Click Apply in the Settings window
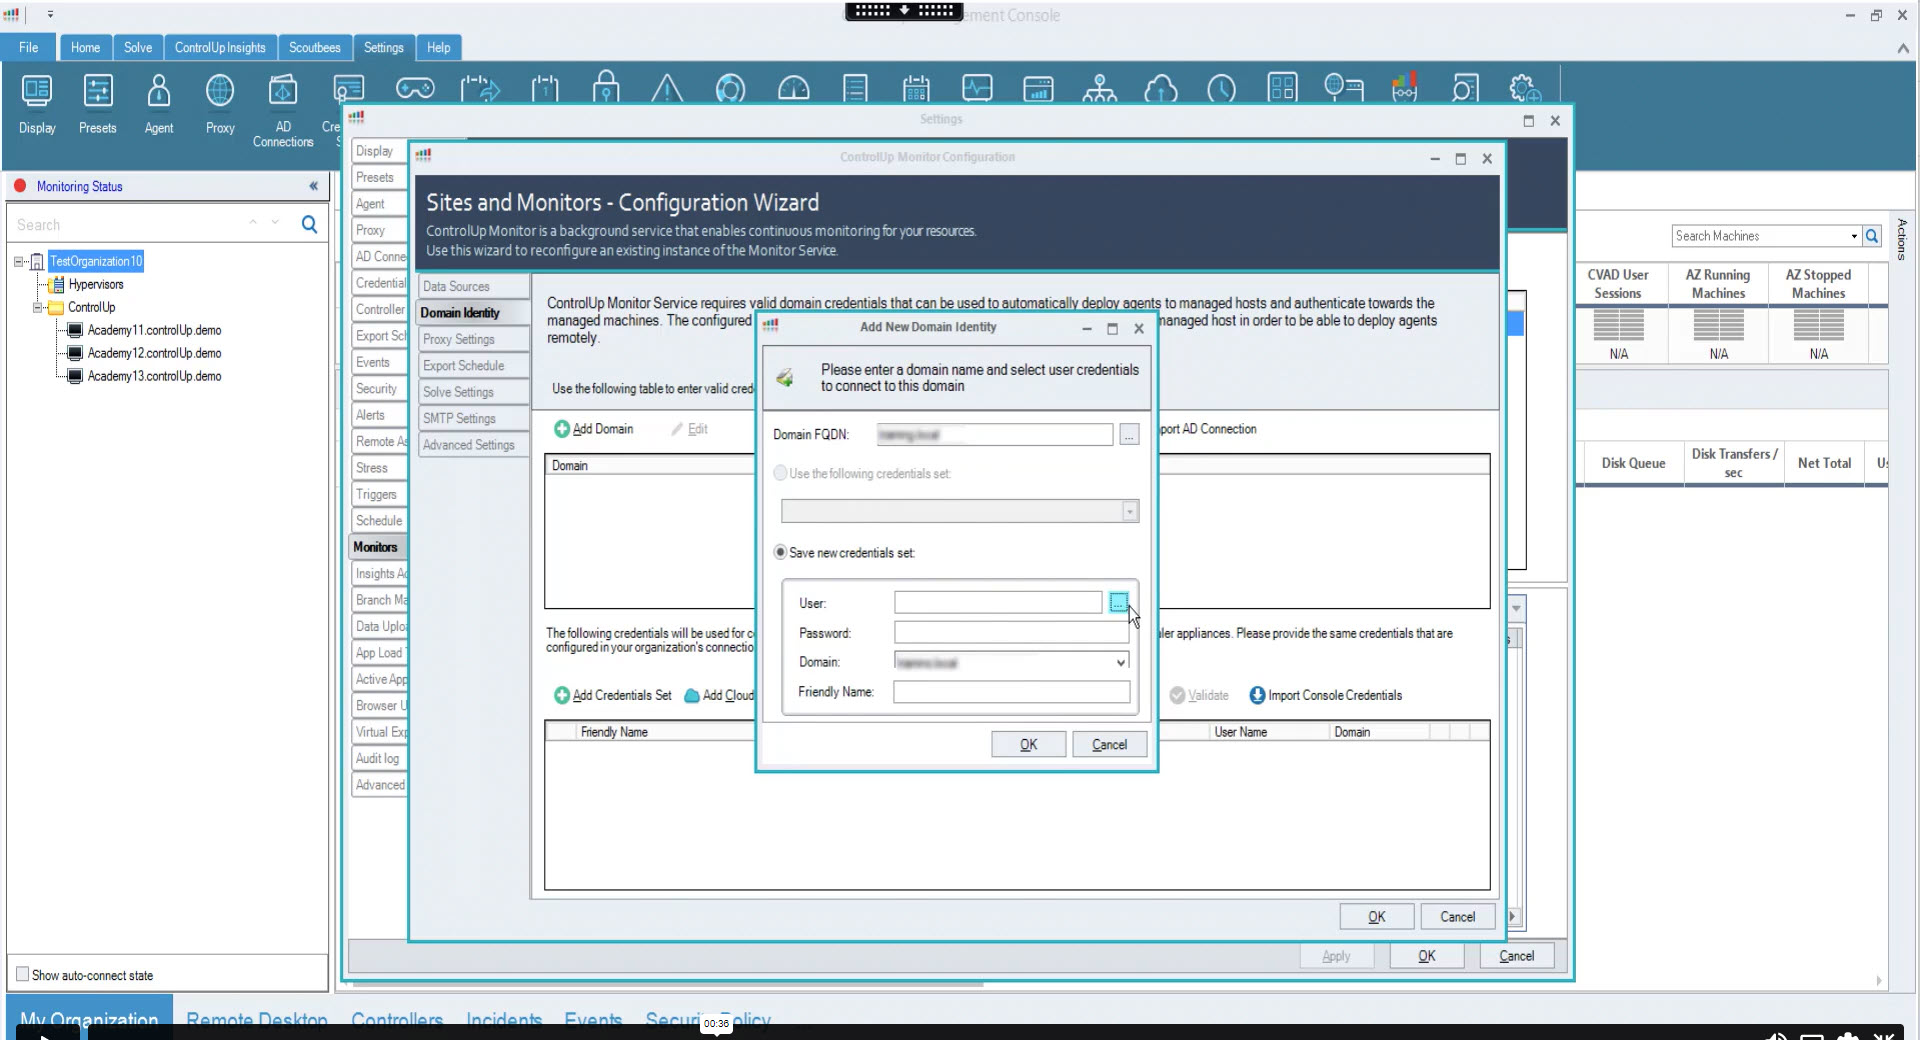Screen dimensions: 1920x1040 tap(1336, 956)
